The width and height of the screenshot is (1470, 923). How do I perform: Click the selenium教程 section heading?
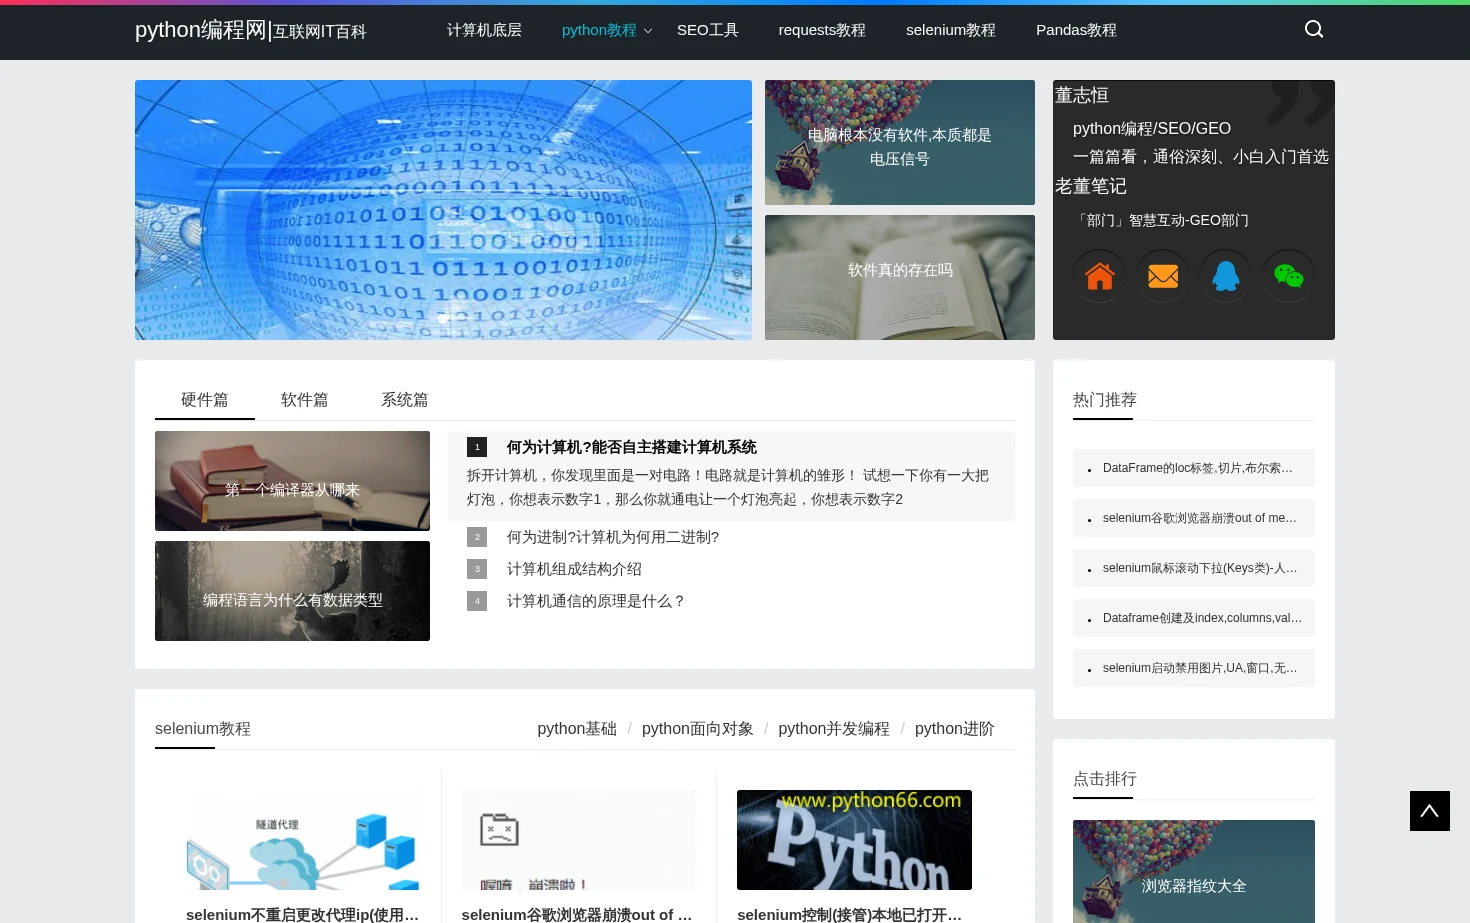(x=203, y=729)
